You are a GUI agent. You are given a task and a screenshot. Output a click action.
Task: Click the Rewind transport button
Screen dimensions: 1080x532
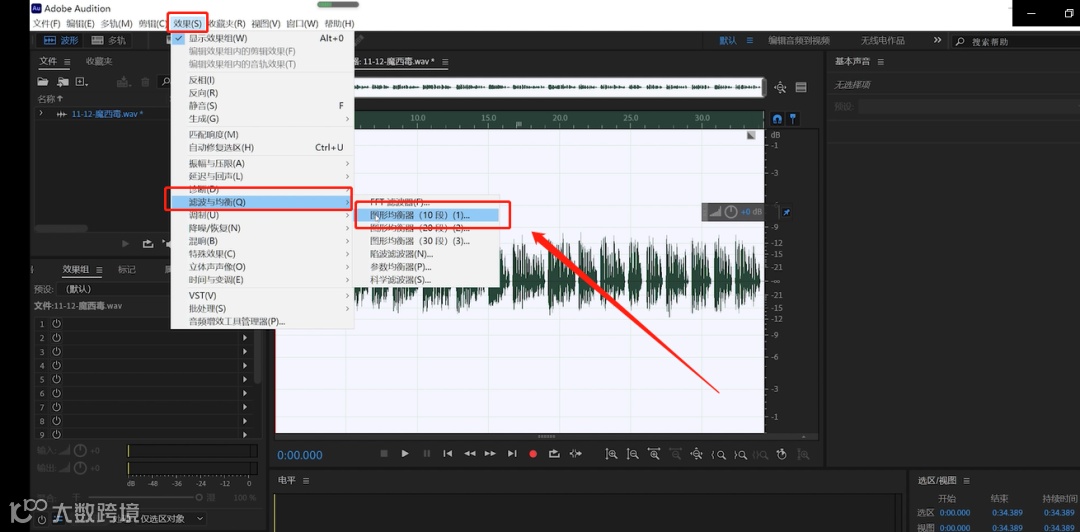pos(470,453)
